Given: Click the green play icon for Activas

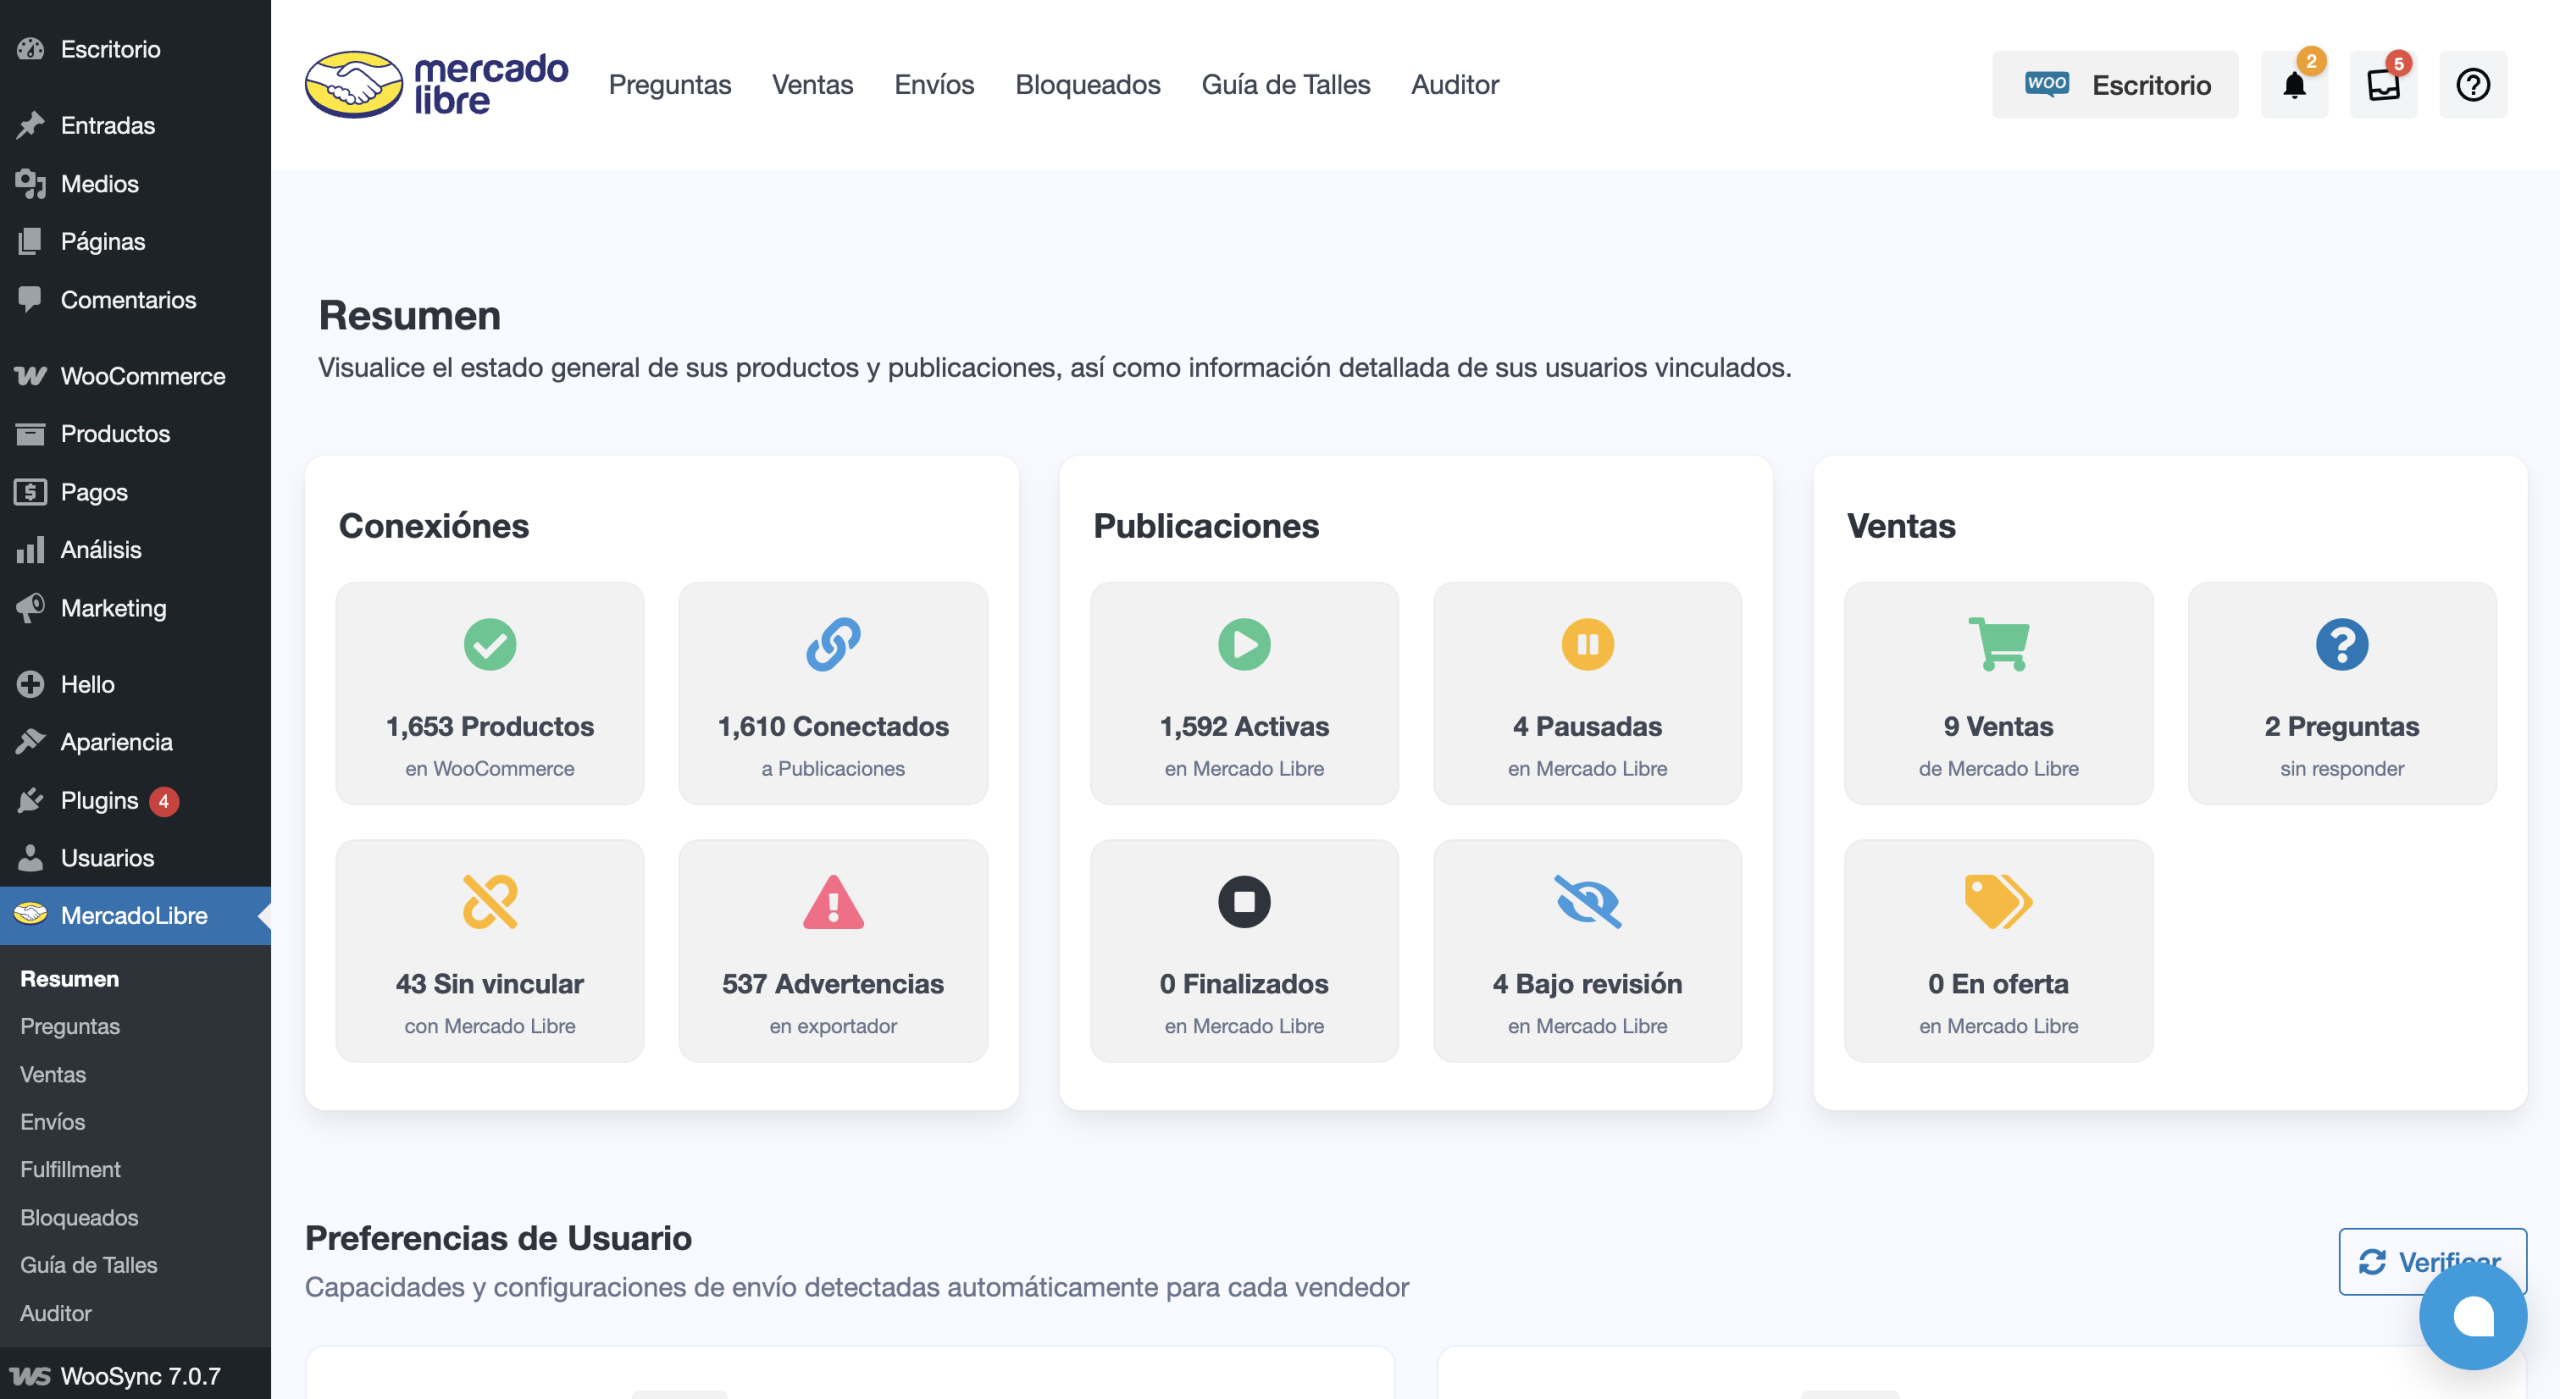Looking at the screenshot, I should [1244, 644].
